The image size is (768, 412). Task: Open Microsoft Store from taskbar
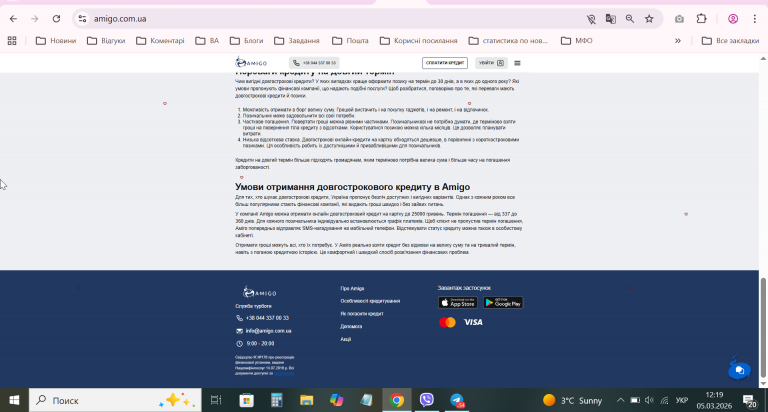(246, 400)
